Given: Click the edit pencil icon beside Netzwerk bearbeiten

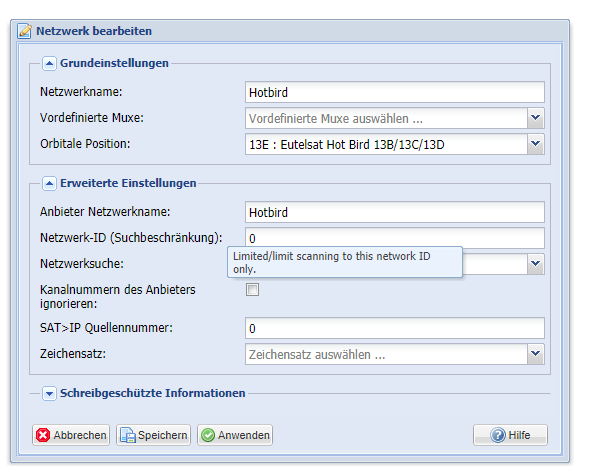Looking at the screenshot, I should click(x=24, y=31).
